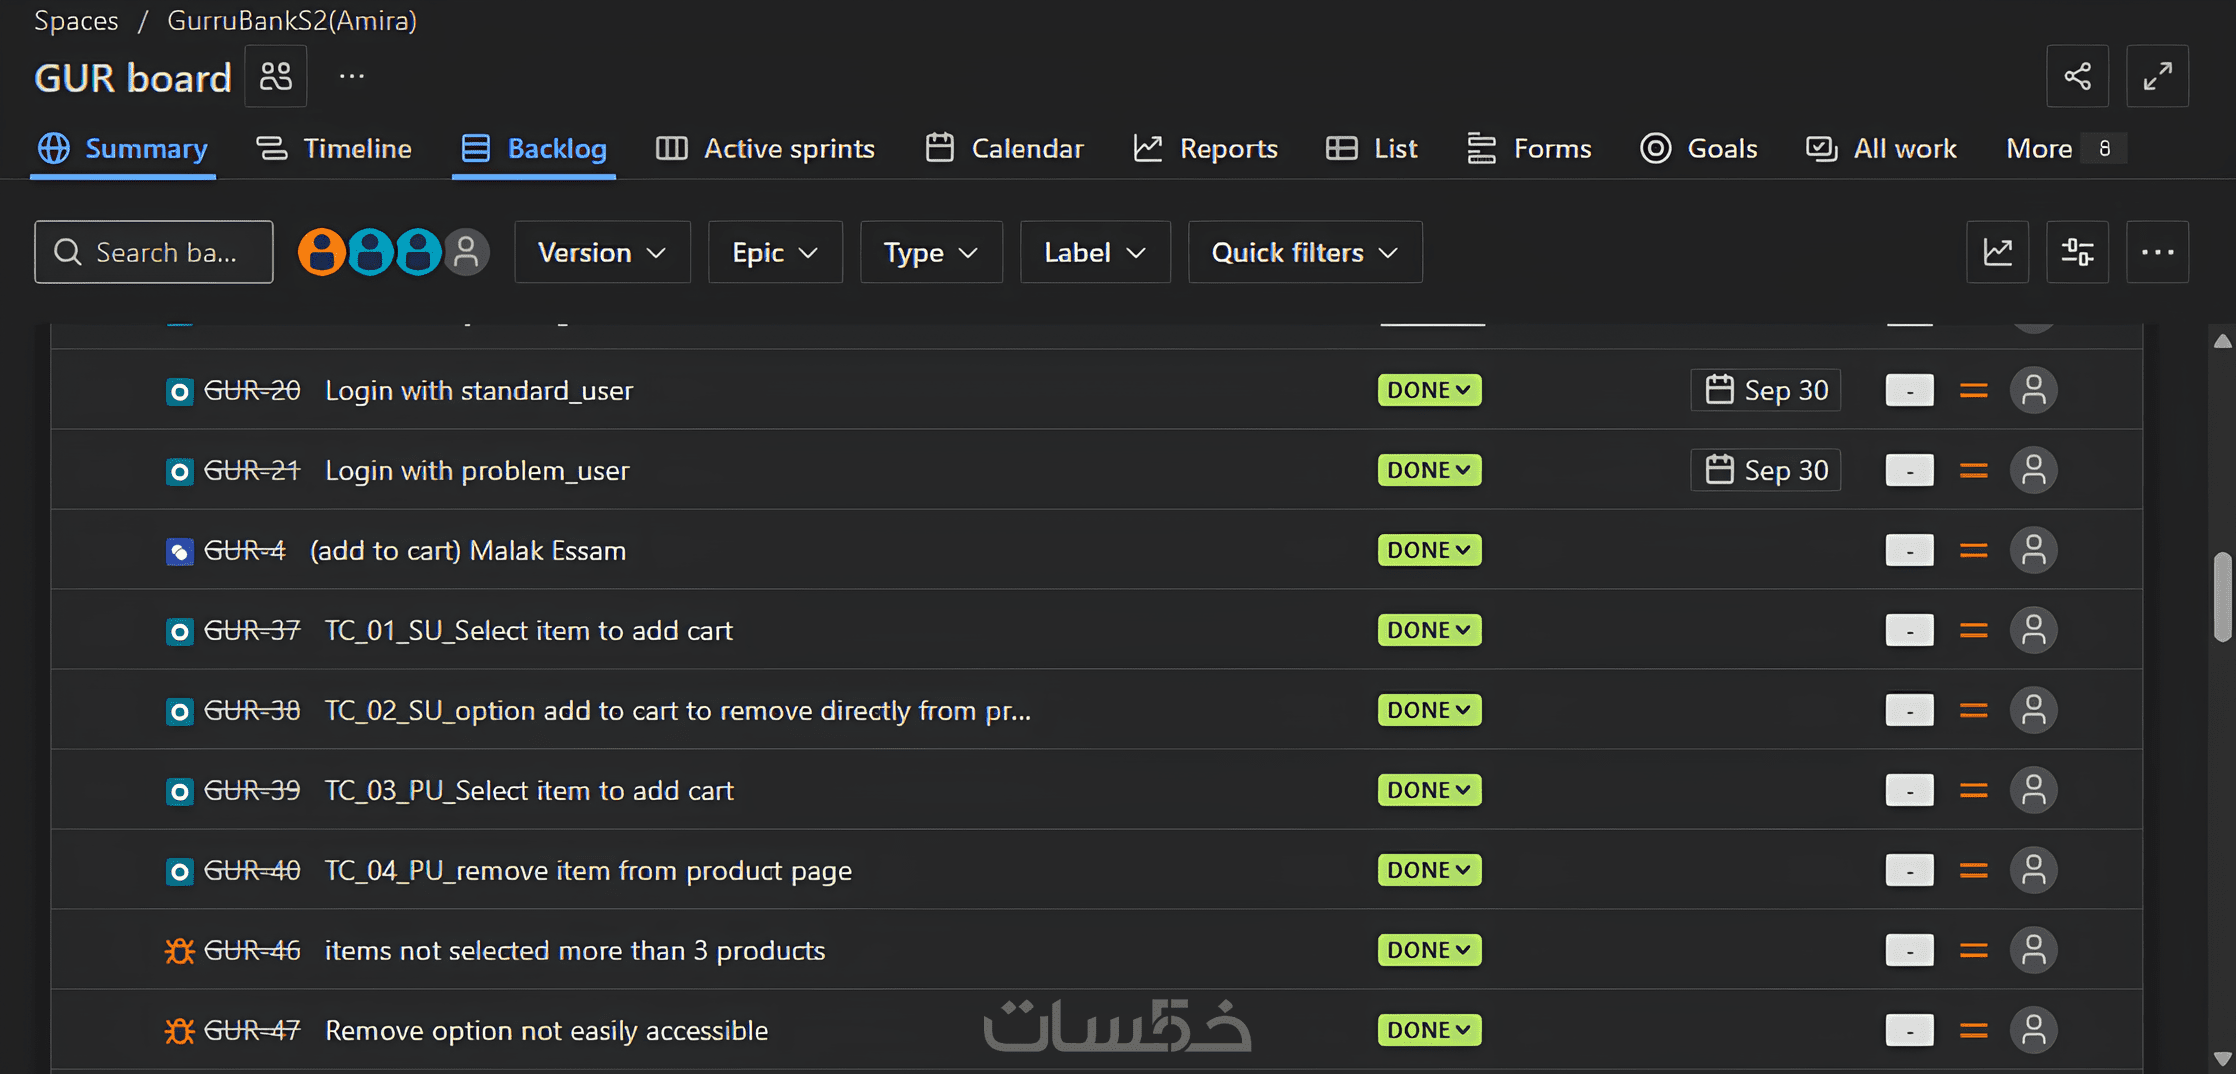Screen dimensions: 2236x1074
Task: Click the bug icon for GUR-46
Action: tap(179, 951)
